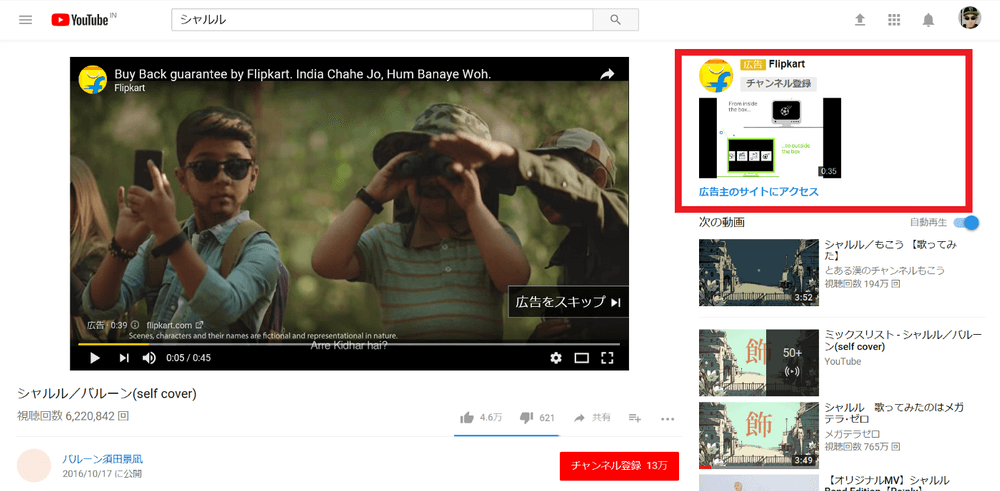The width and height of the screenshot is (1000, 491).
Task: Open the add-to-playlist menu
Action: tap(634, 417)
